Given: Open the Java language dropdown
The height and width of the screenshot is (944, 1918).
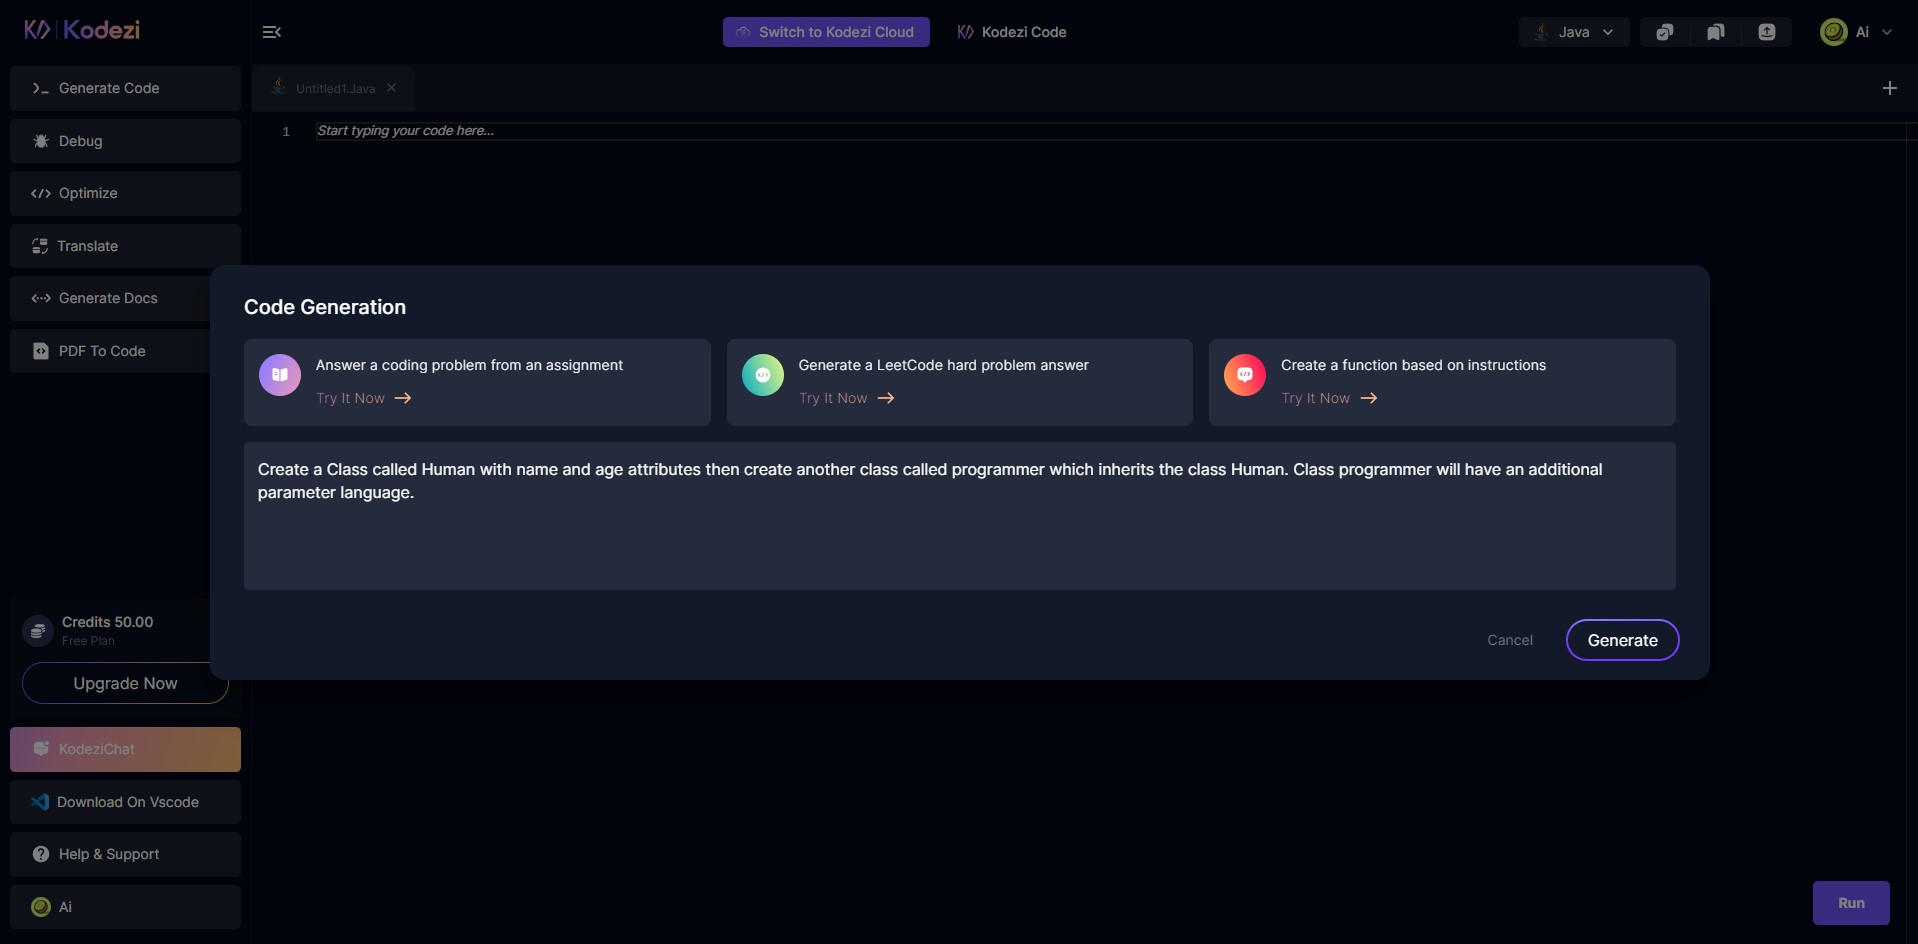Looking at the screenshot, I should pos(1574,32).
